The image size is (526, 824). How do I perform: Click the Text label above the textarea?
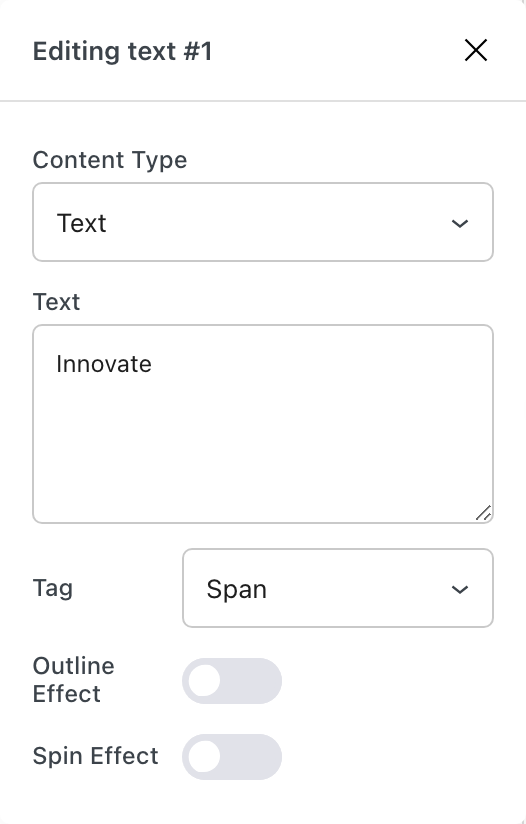pyautogui.click(x=56, y=302)
